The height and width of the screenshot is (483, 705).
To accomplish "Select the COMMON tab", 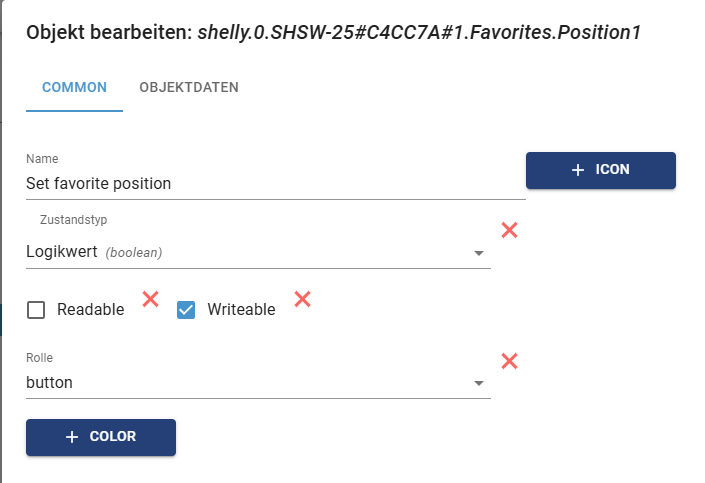I will (x=74, y=87).
